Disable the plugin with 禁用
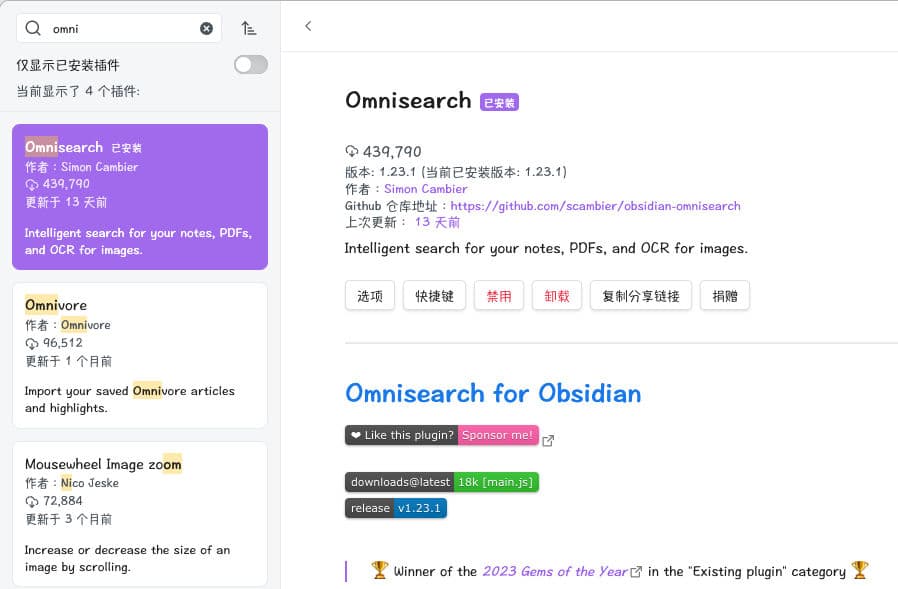The width and height of the screenshot is (898, 589). (x=498, y=296)
